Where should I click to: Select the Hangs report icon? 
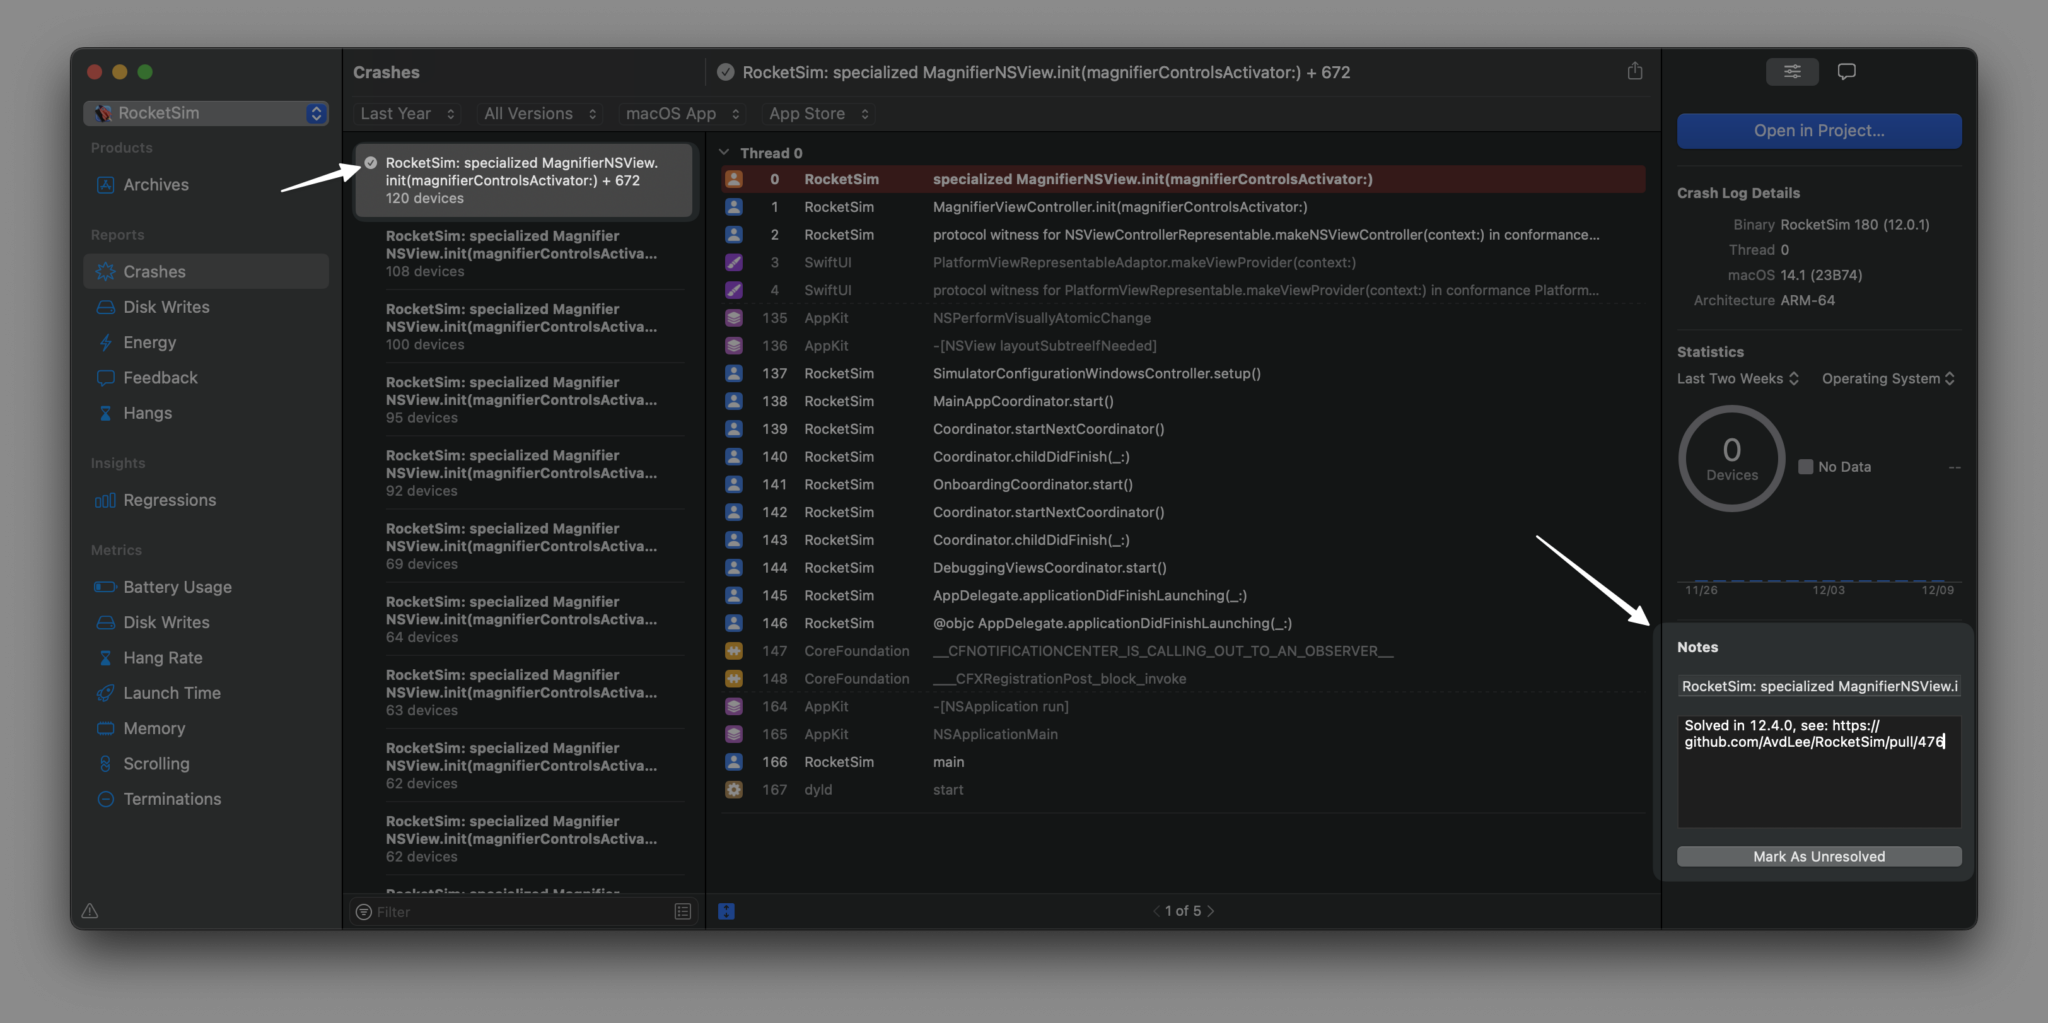click(x=106, y=412)
